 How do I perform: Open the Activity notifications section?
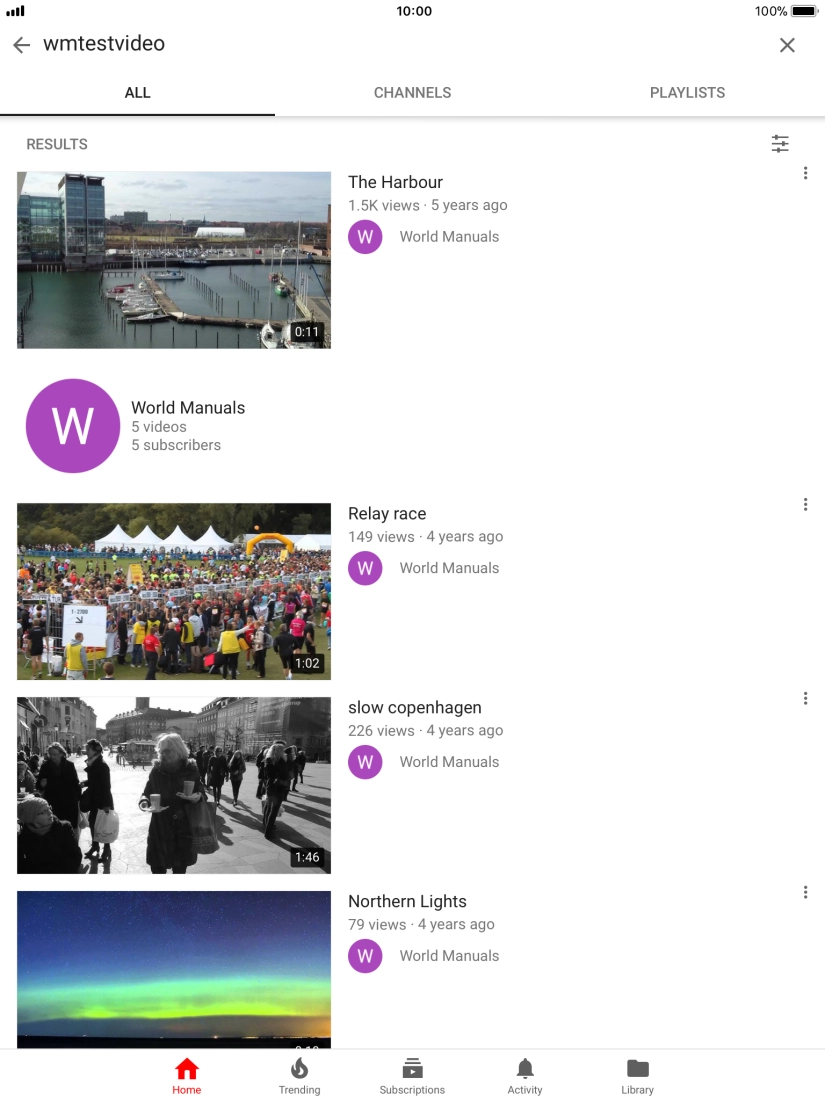pos(524,1075)
